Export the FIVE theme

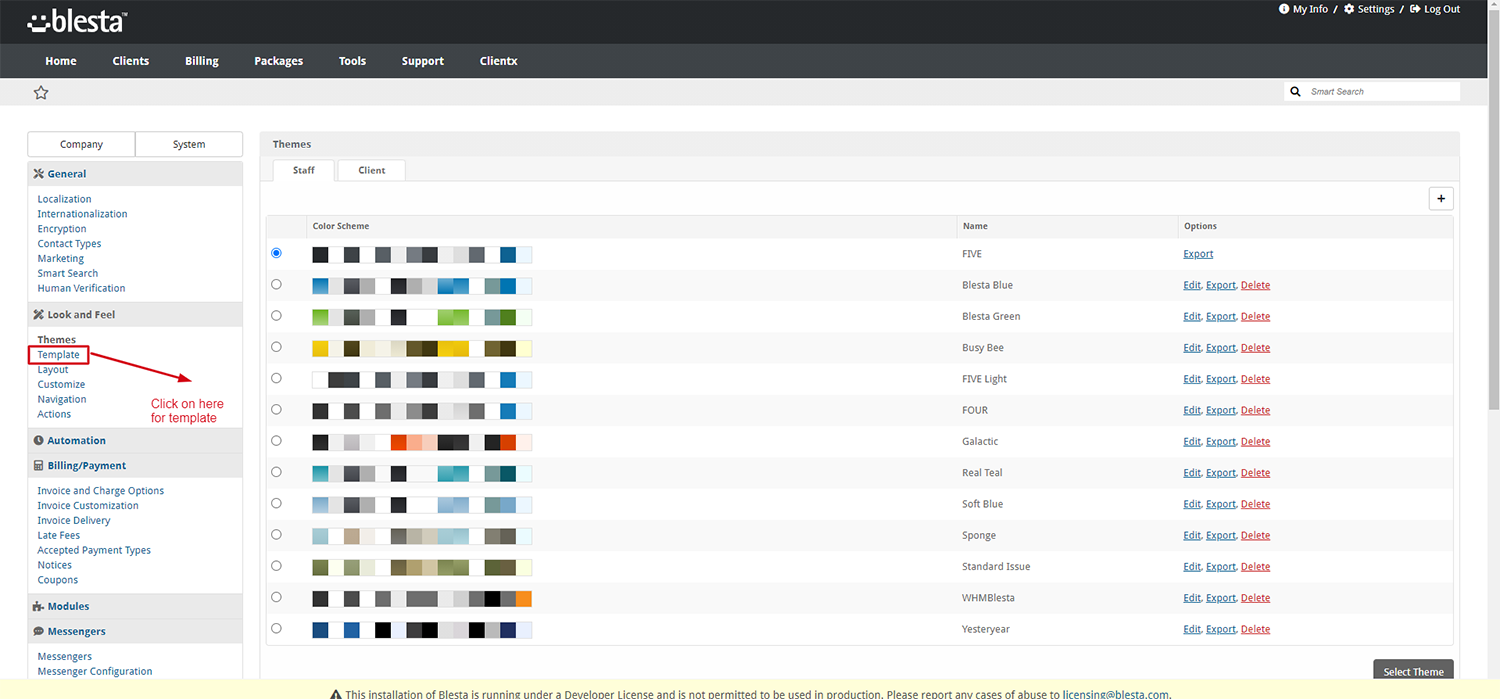pyautogui.click(x=1198, y=254)
